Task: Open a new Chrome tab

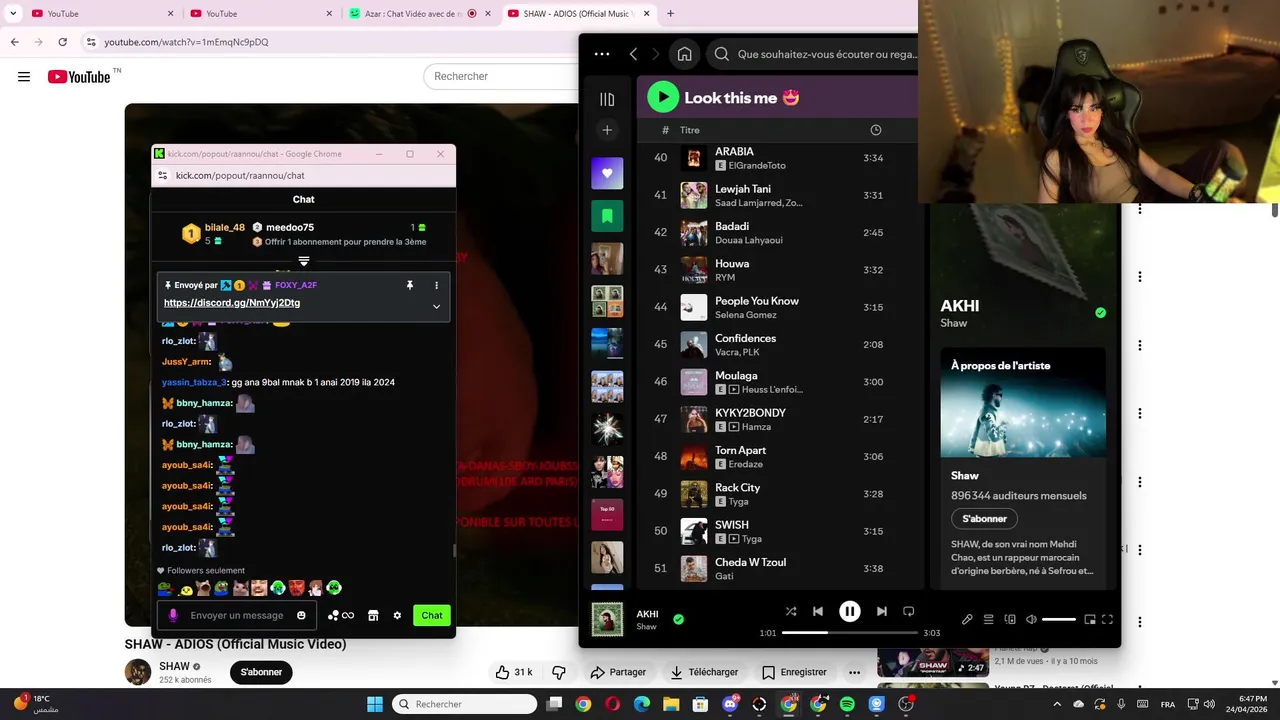Action: 670,14
